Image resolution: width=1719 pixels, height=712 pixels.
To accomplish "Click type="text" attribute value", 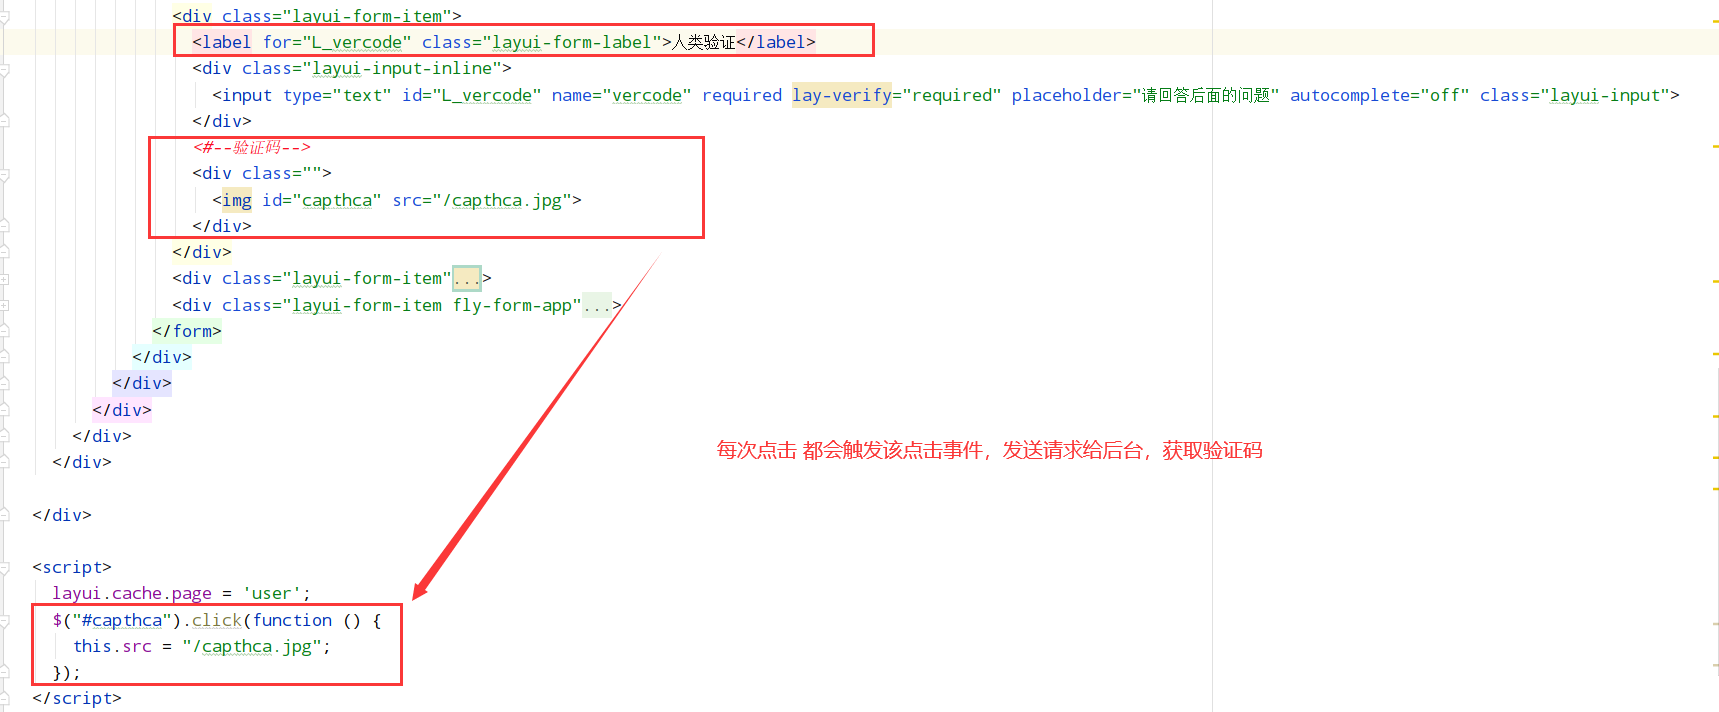I will 362,95.
